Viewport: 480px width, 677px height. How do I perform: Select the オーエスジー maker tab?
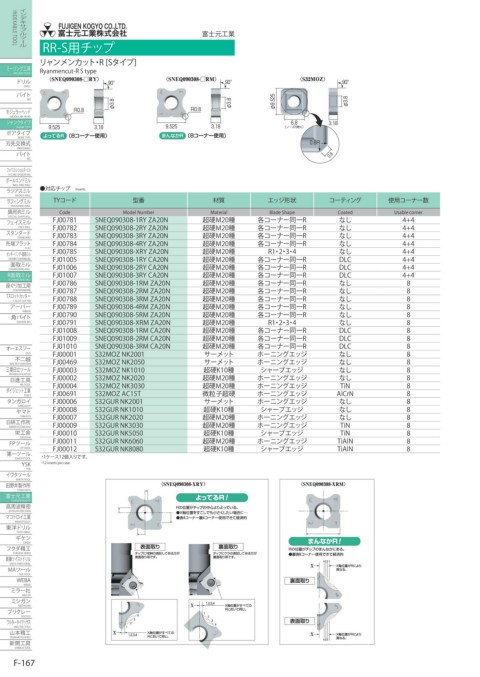(x=16, y=349)
